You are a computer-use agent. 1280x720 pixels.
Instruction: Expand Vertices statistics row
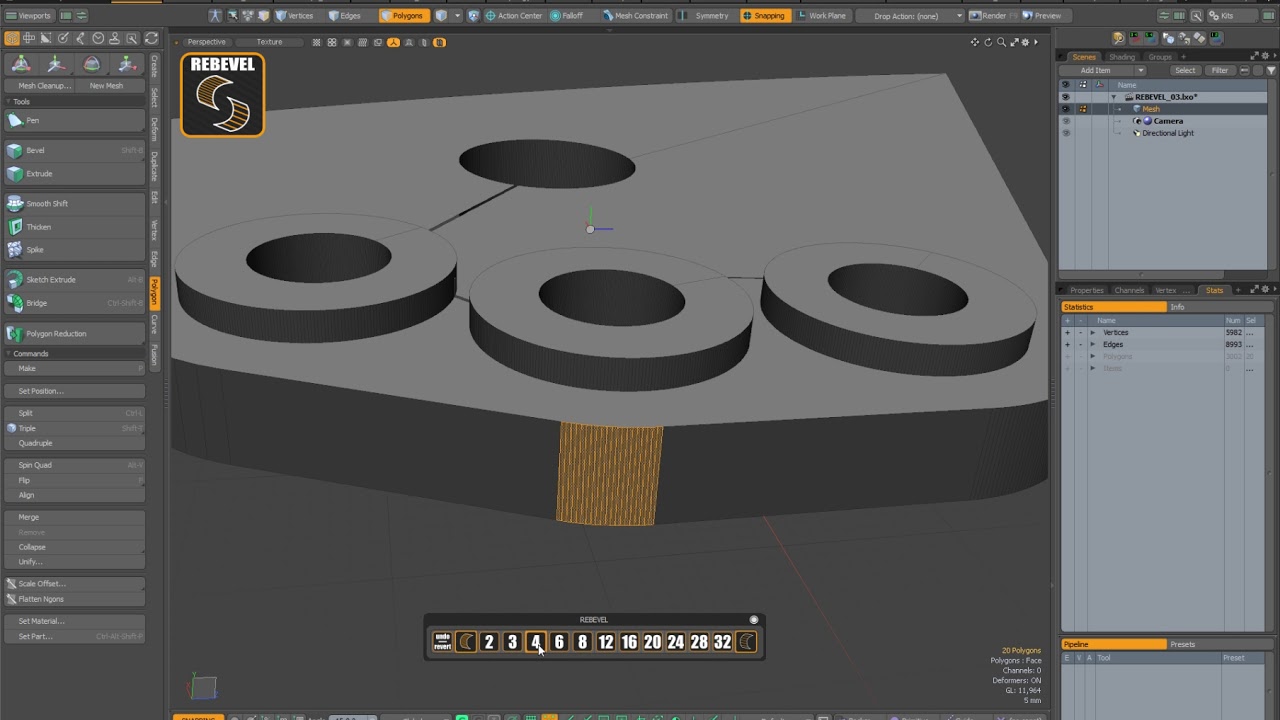tap(1092, 332)
